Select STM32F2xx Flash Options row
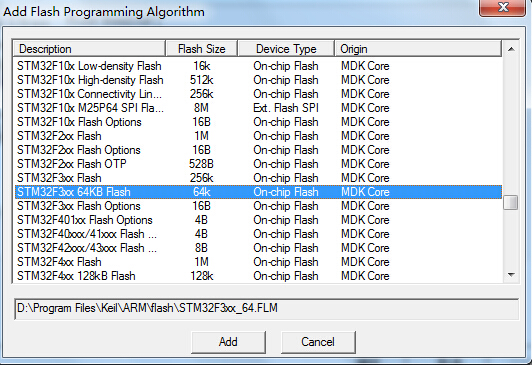The image size is (532, 365). [258, 150]
